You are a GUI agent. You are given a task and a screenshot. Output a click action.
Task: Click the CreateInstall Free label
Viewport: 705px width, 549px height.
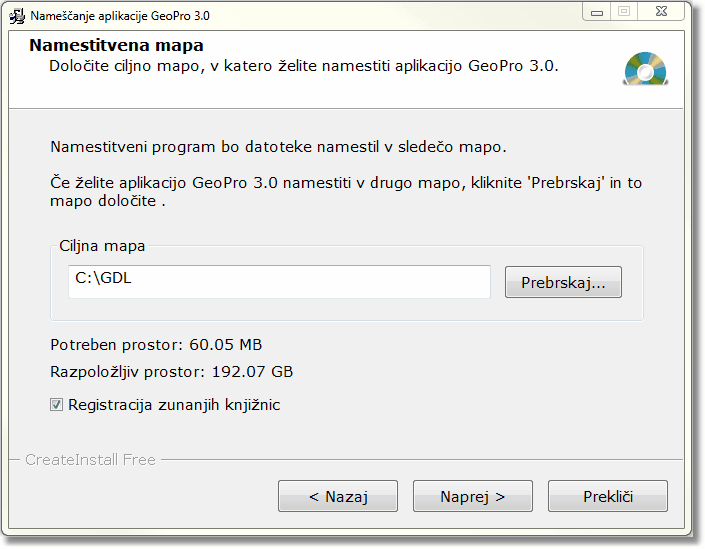tap(90, 460)
